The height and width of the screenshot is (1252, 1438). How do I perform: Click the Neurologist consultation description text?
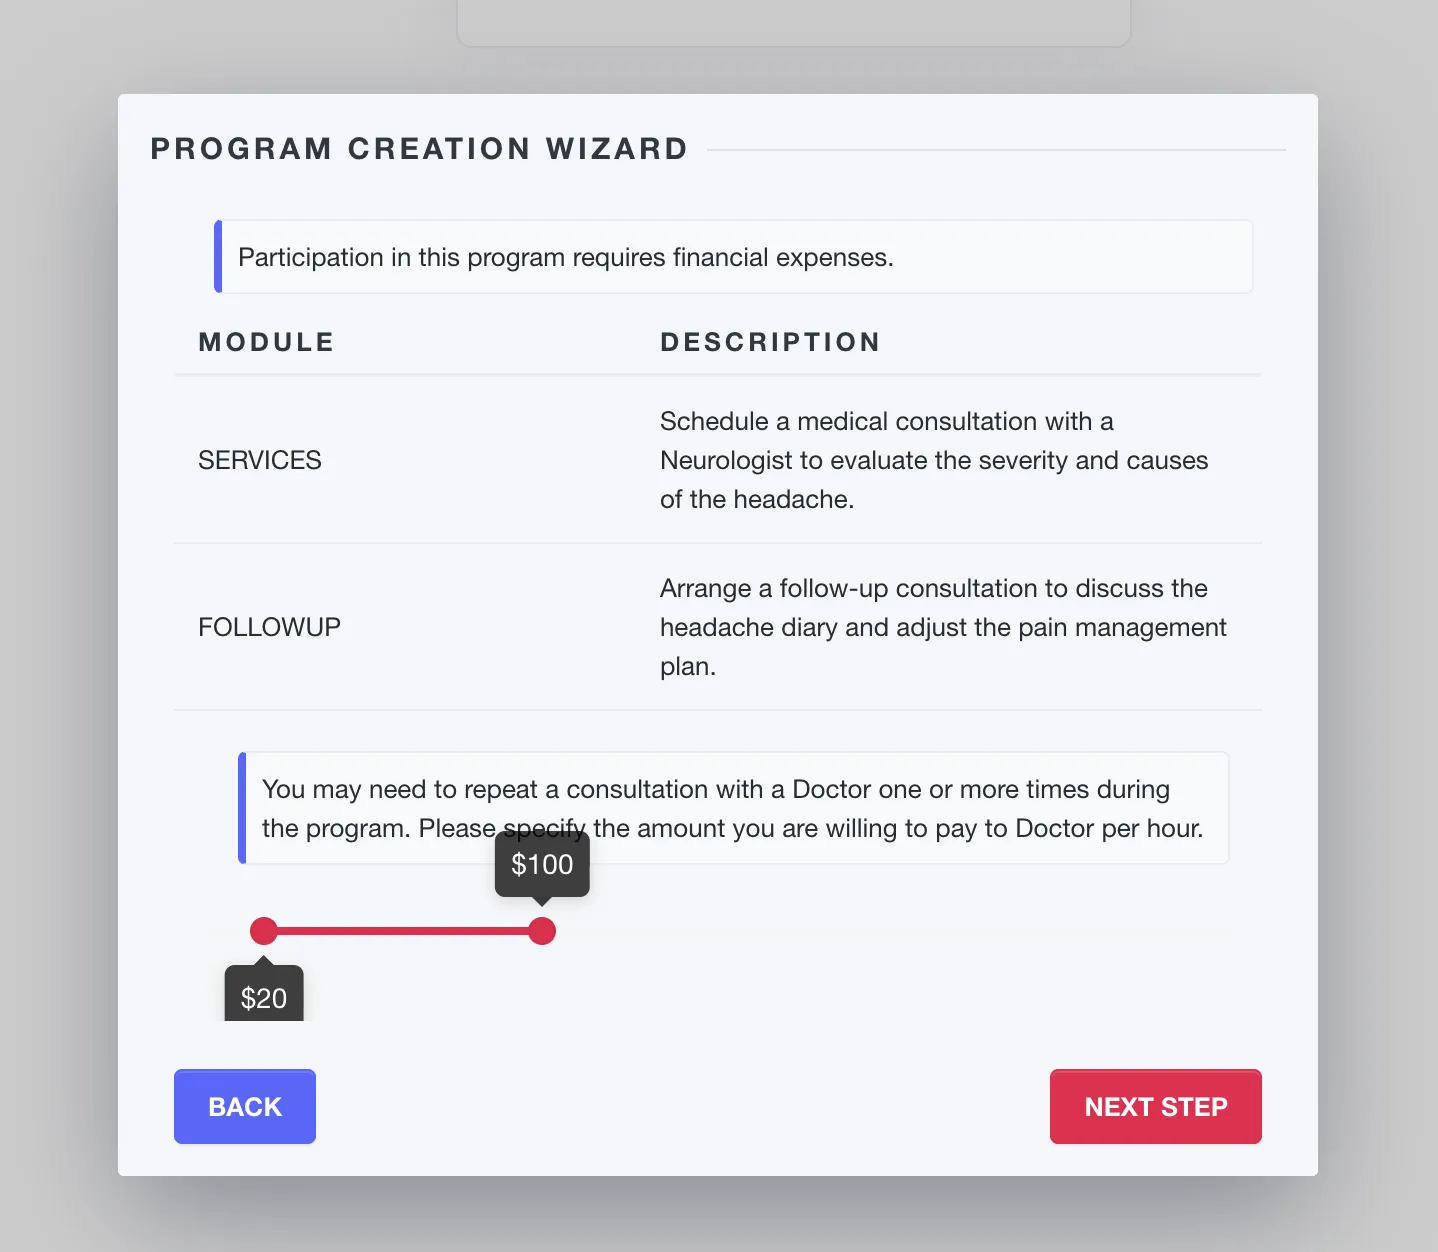933,460
